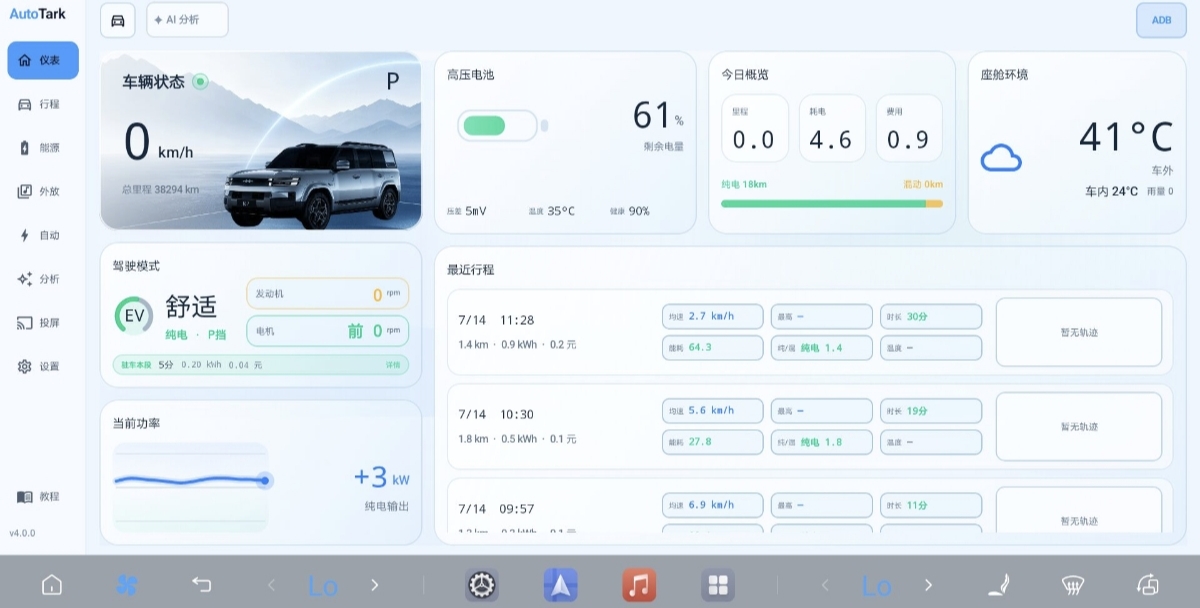This screenshot has width=1200, height=608.
Task: Open the app grid launcher icon
Action: [x=717, y=585]
